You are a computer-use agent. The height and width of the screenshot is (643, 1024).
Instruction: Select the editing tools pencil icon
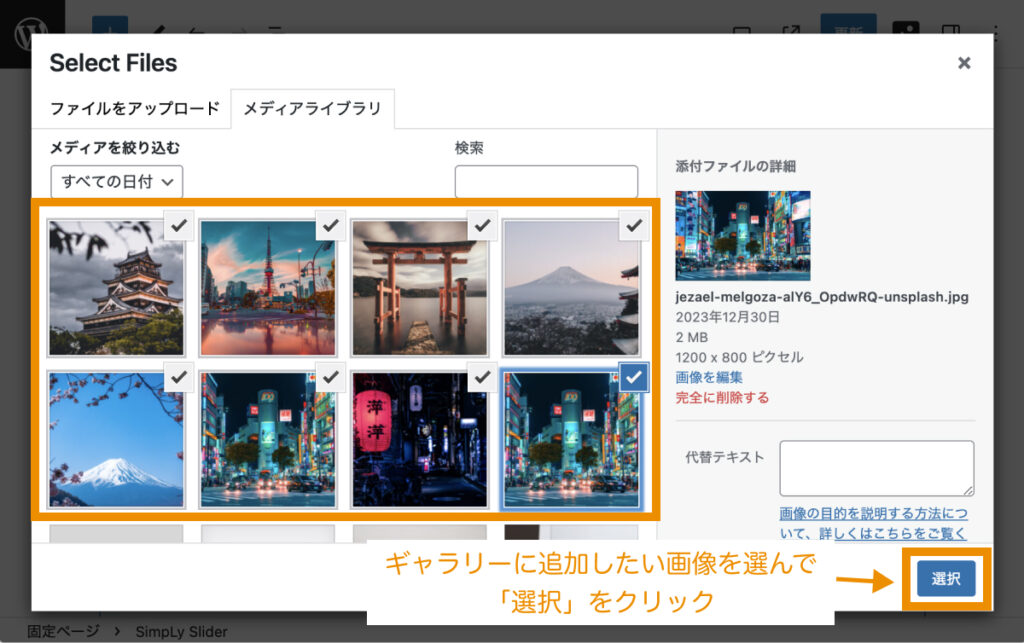point(156,29)
